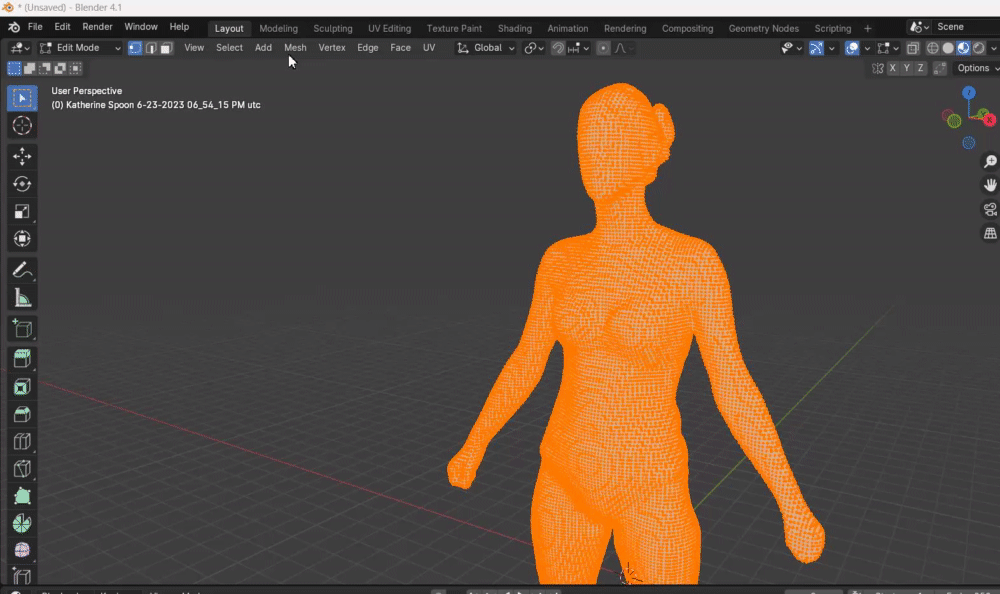Open Global transform orientation dropdown
This screenshot has height=594, width=1000.
tap(485, 48)
